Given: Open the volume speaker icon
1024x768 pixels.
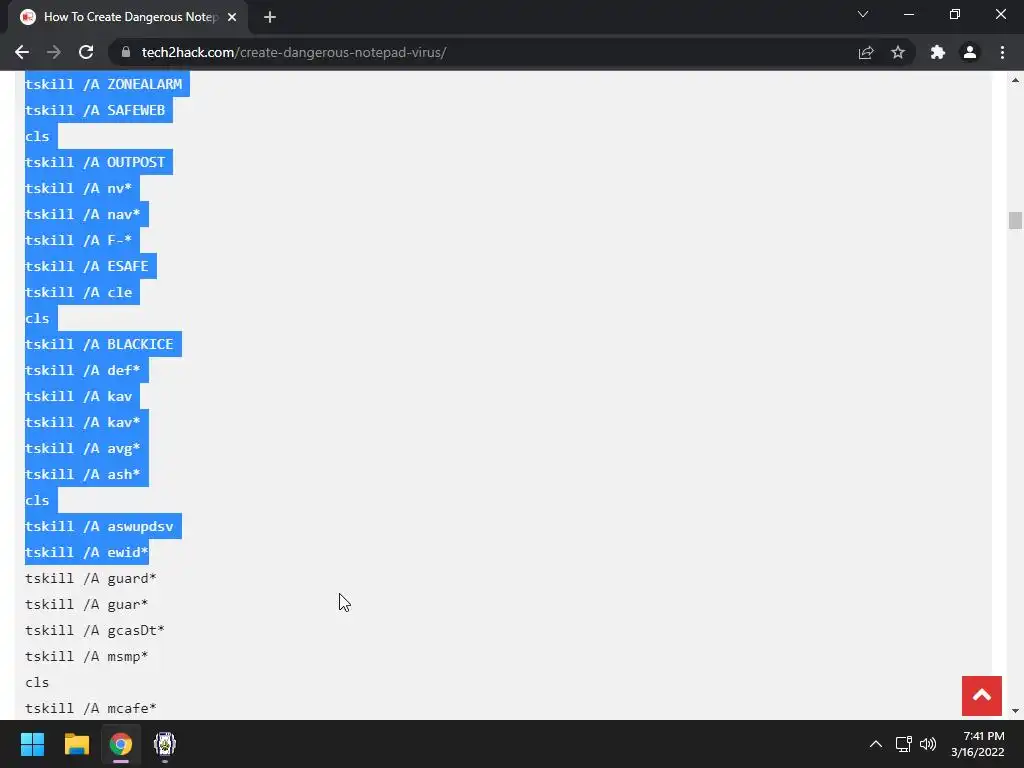Looking at the screenshot, I should (x=927, y=744).
